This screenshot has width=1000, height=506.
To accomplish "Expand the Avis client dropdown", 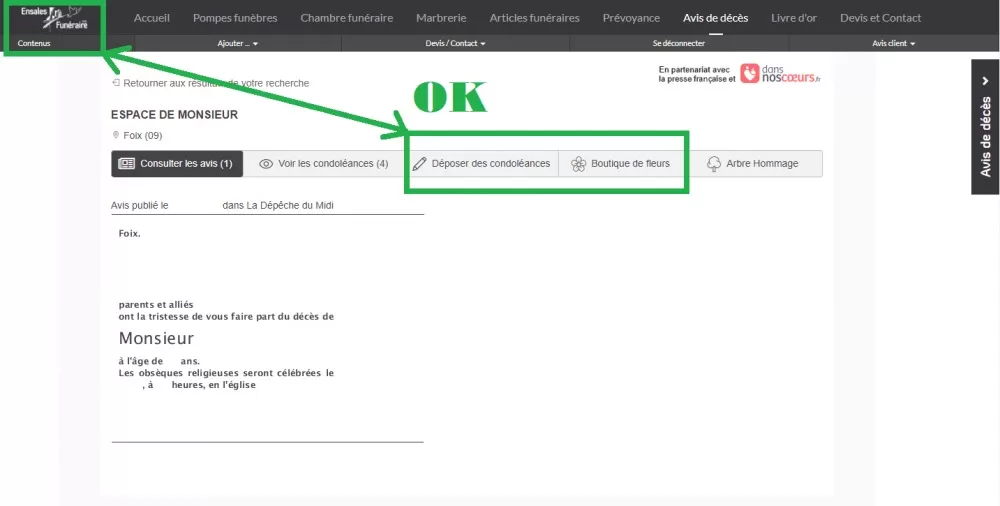I will click(x=893, y=44).
